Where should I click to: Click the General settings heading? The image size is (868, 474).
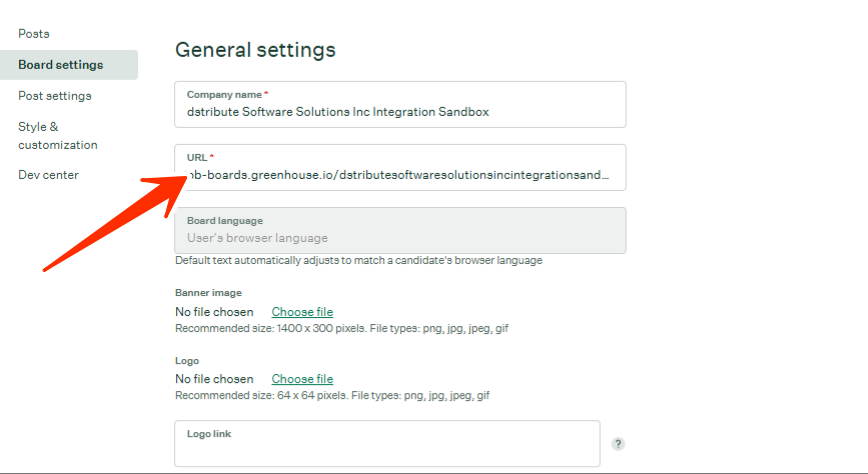click(255, 49)
